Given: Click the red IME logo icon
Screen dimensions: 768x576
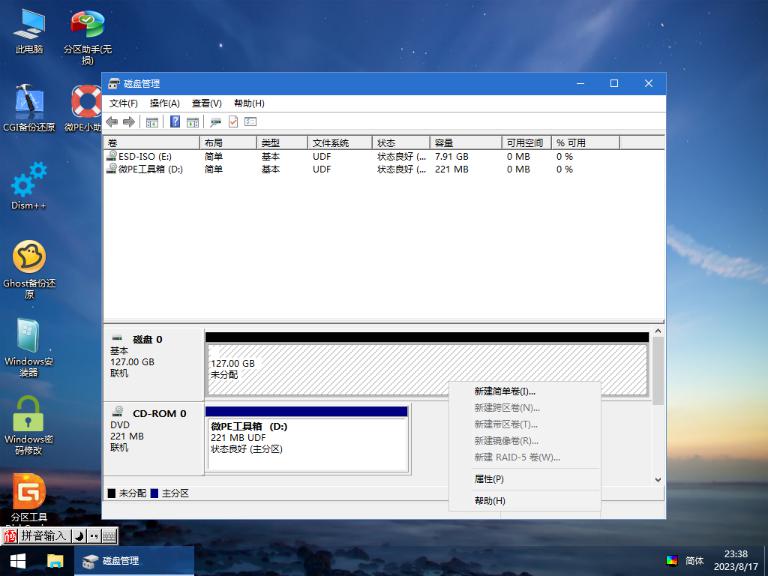Looking at the screenshot, I should coord(10,536).
